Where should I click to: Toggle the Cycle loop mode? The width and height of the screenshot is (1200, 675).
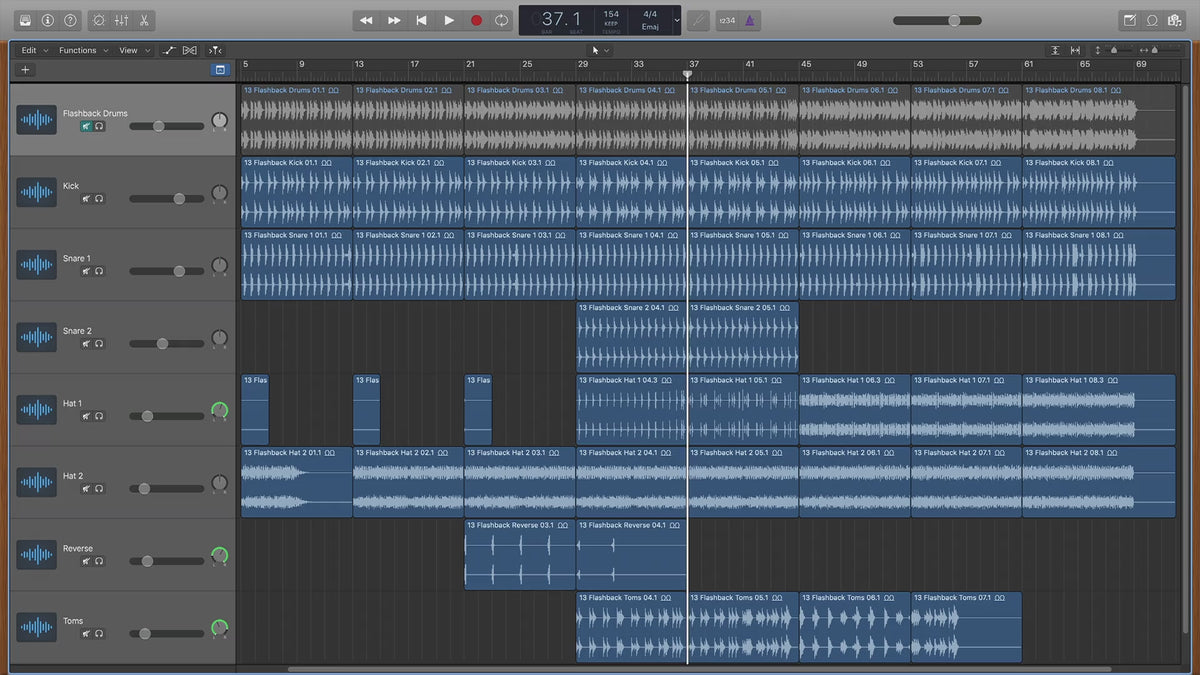(502, 20)
